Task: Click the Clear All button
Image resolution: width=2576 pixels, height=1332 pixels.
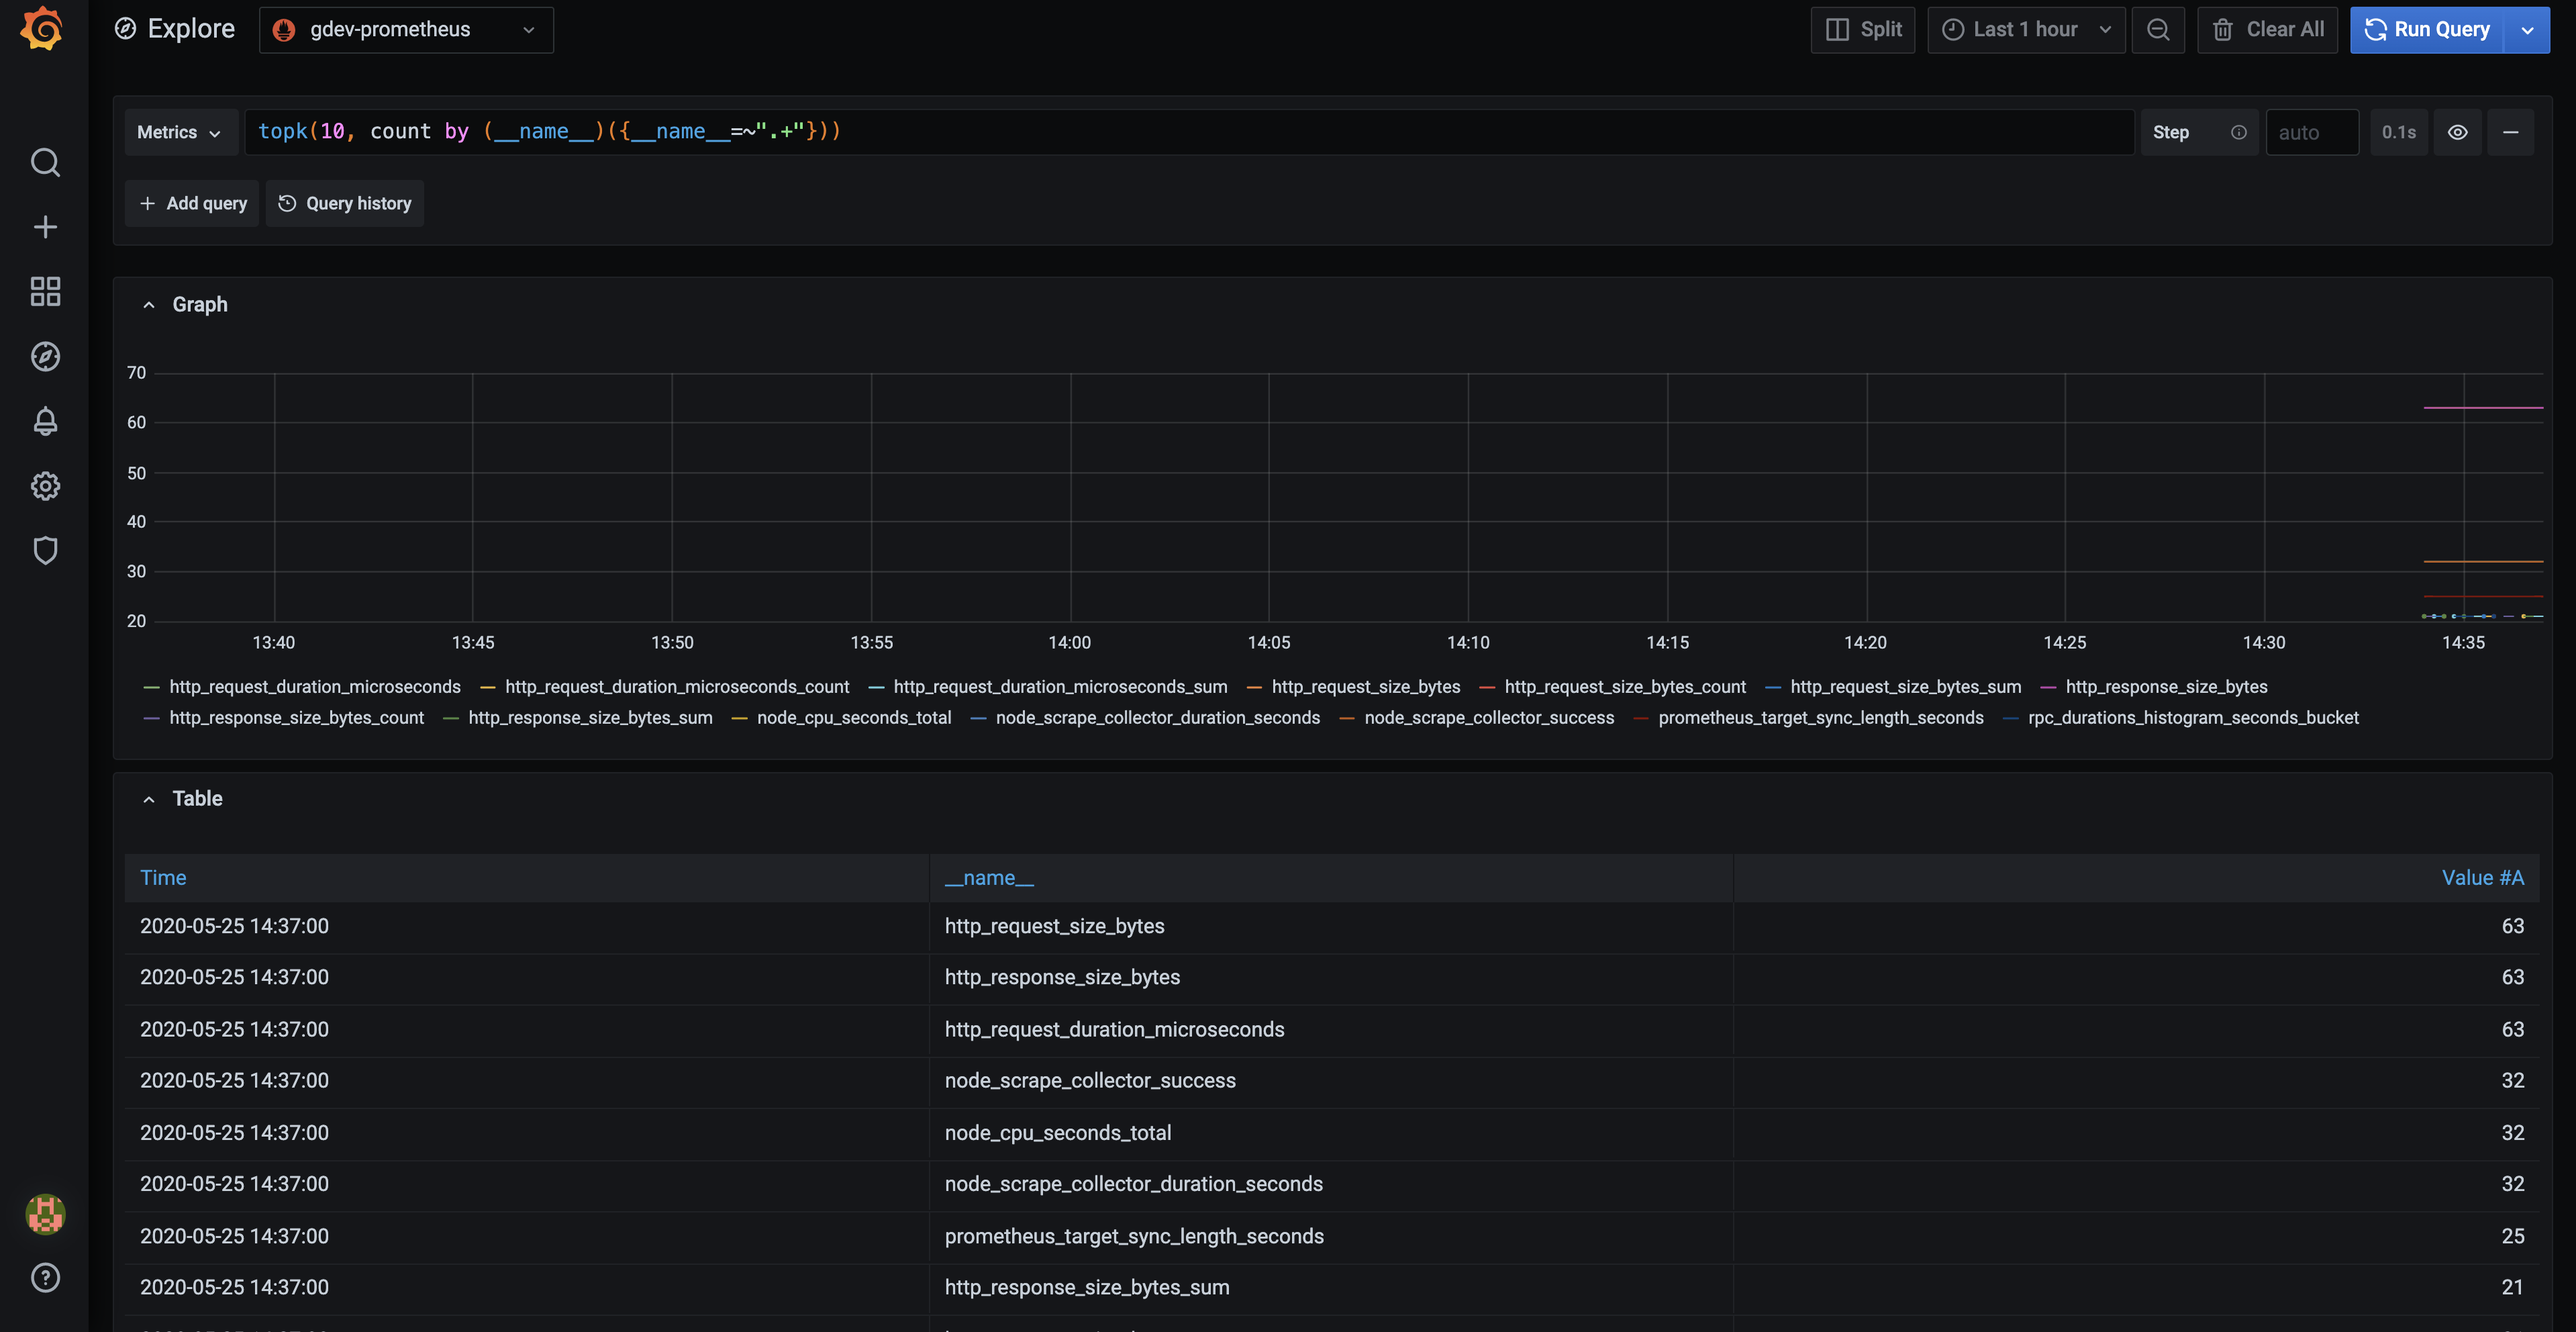Action: (x=2267, y=29)
